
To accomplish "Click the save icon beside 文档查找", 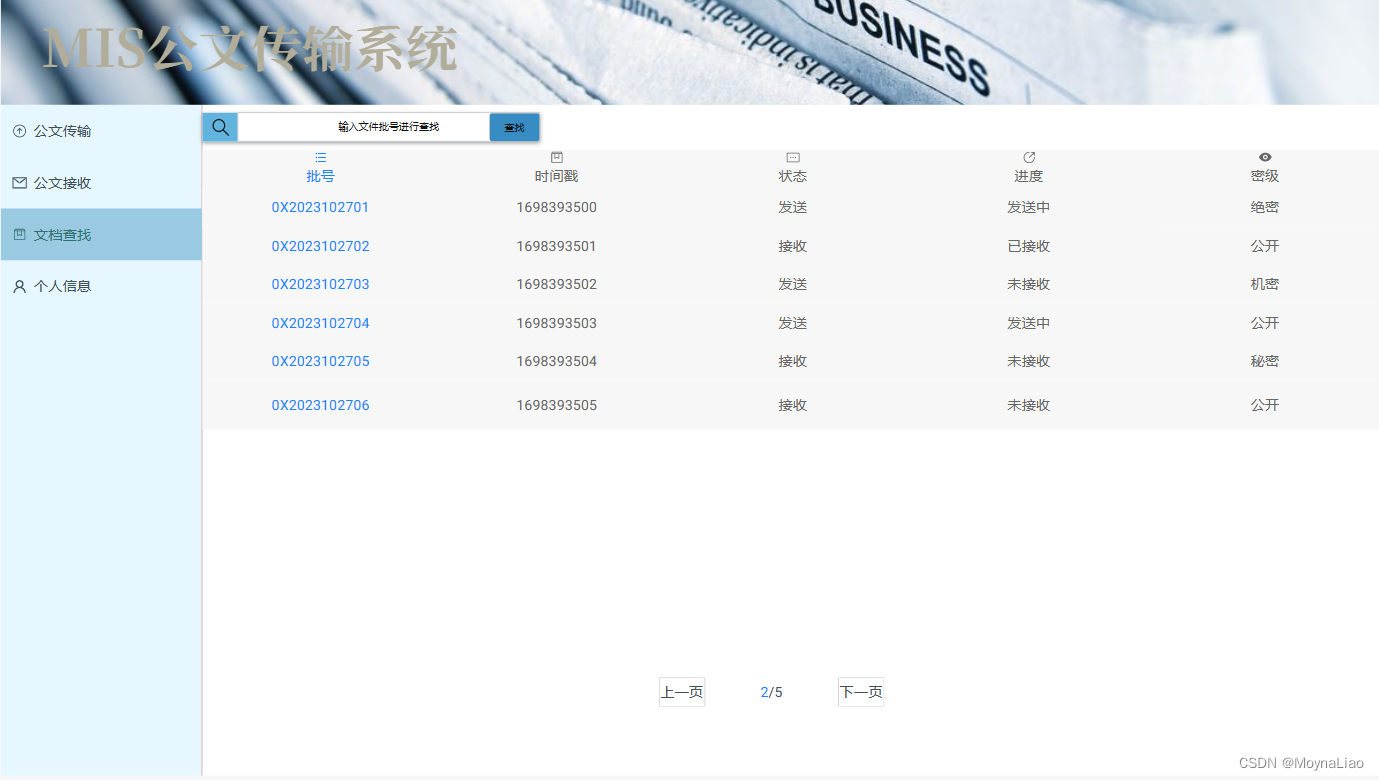I will (x=18, y=234).
